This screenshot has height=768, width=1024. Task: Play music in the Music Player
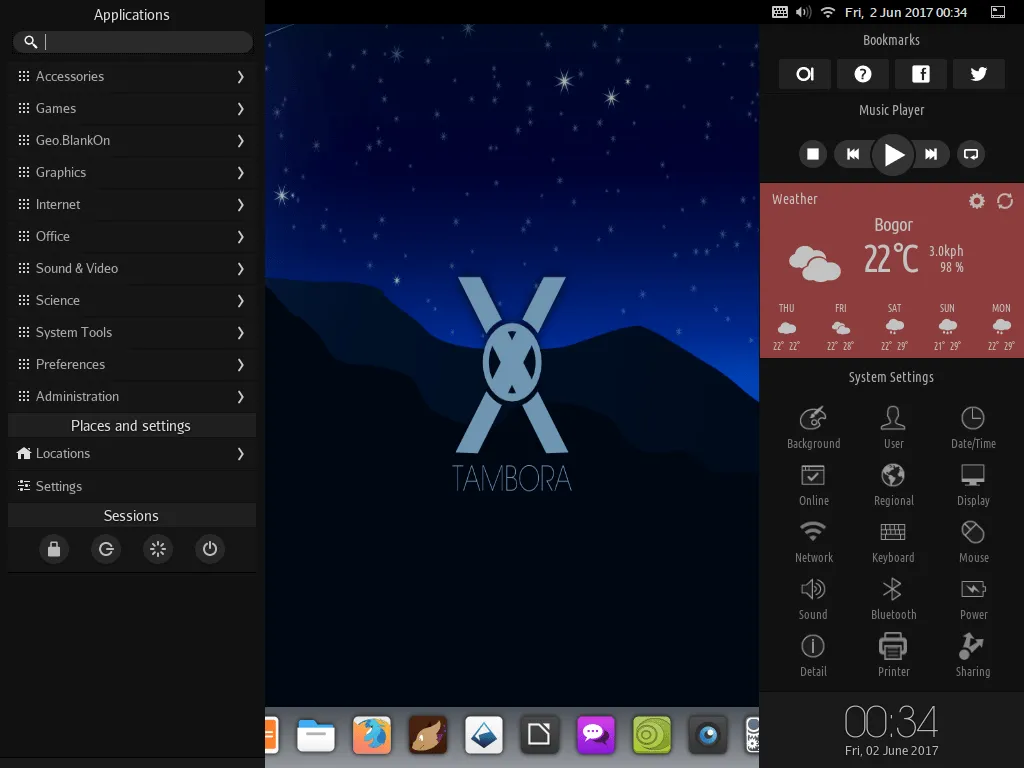pos(893,155)
